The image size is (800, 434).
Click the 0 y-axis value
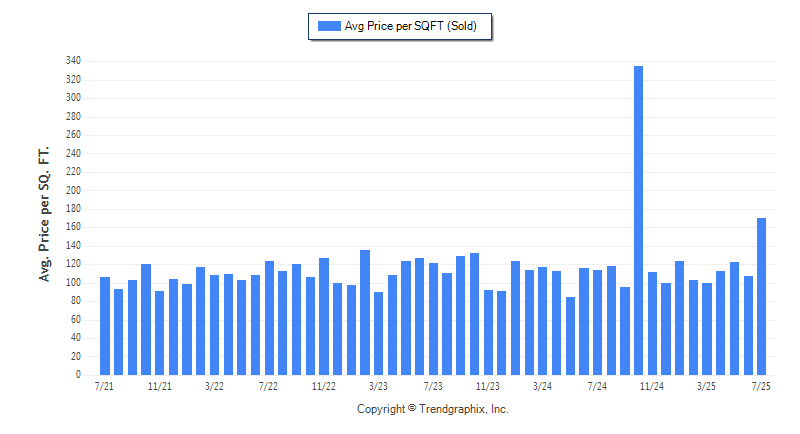point(78,374)
